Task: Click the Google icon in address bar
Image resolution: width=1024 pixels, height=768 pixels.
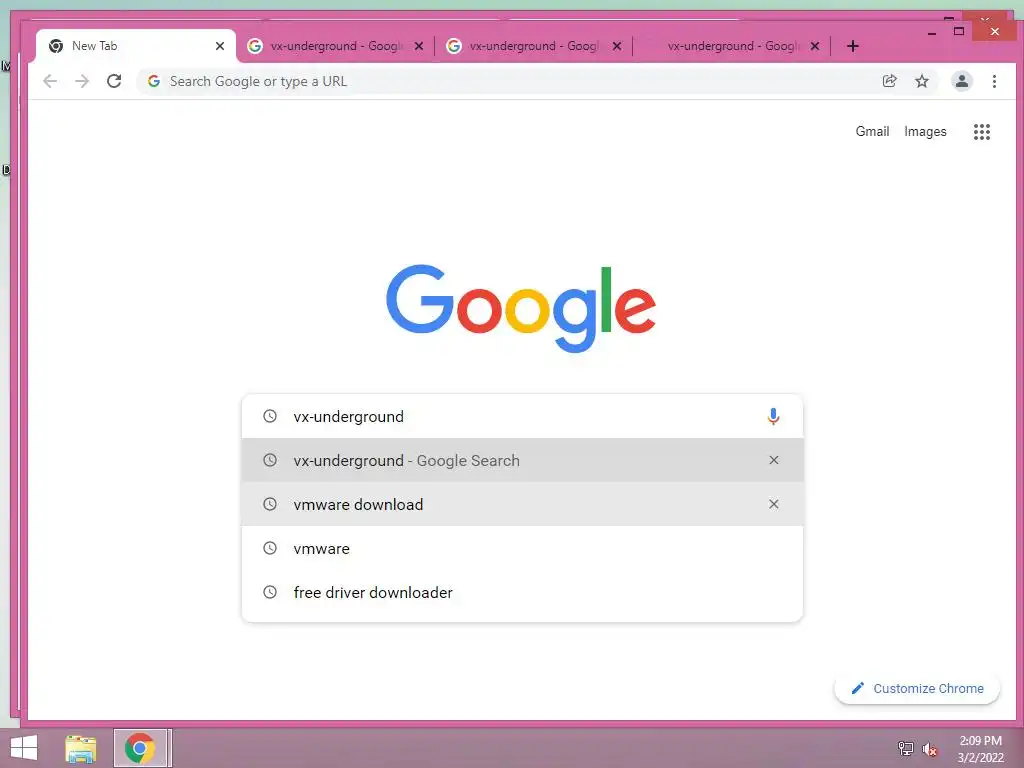Action: [x=154, y=81]
